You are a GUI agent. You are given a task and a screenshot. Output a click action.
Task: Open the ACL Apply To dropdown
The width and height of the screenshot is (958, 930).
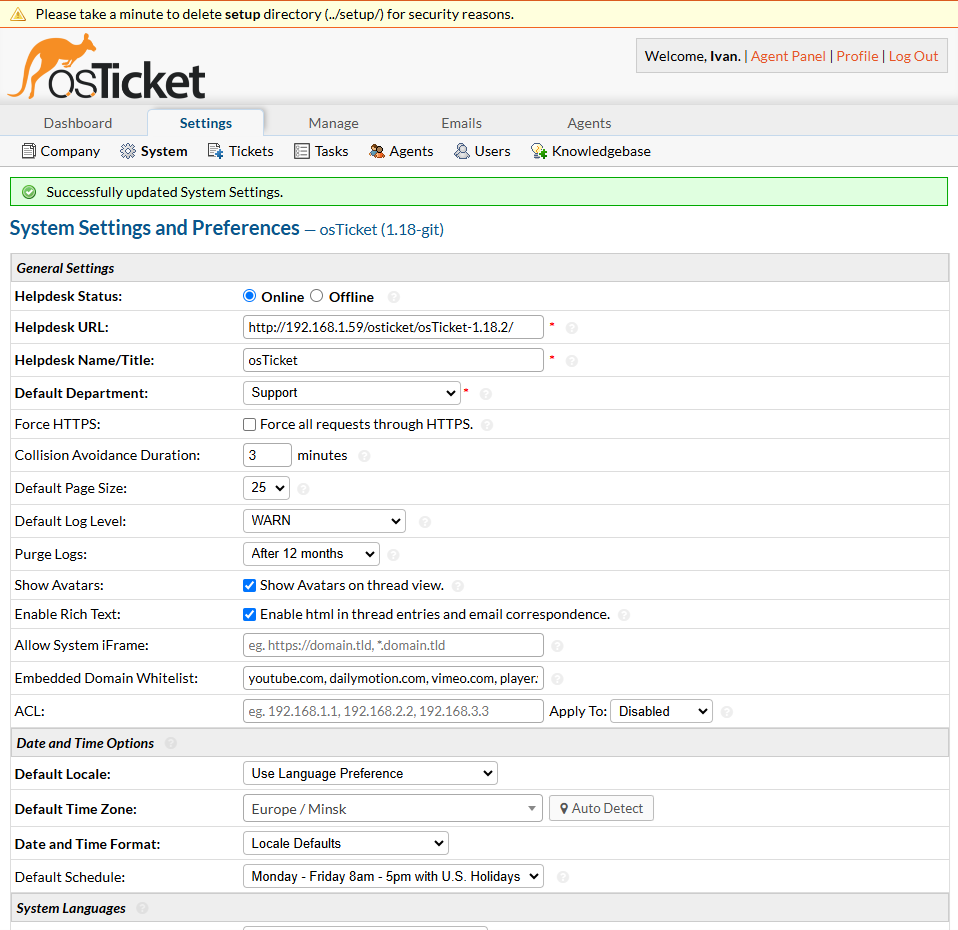(x=662, y=711)
